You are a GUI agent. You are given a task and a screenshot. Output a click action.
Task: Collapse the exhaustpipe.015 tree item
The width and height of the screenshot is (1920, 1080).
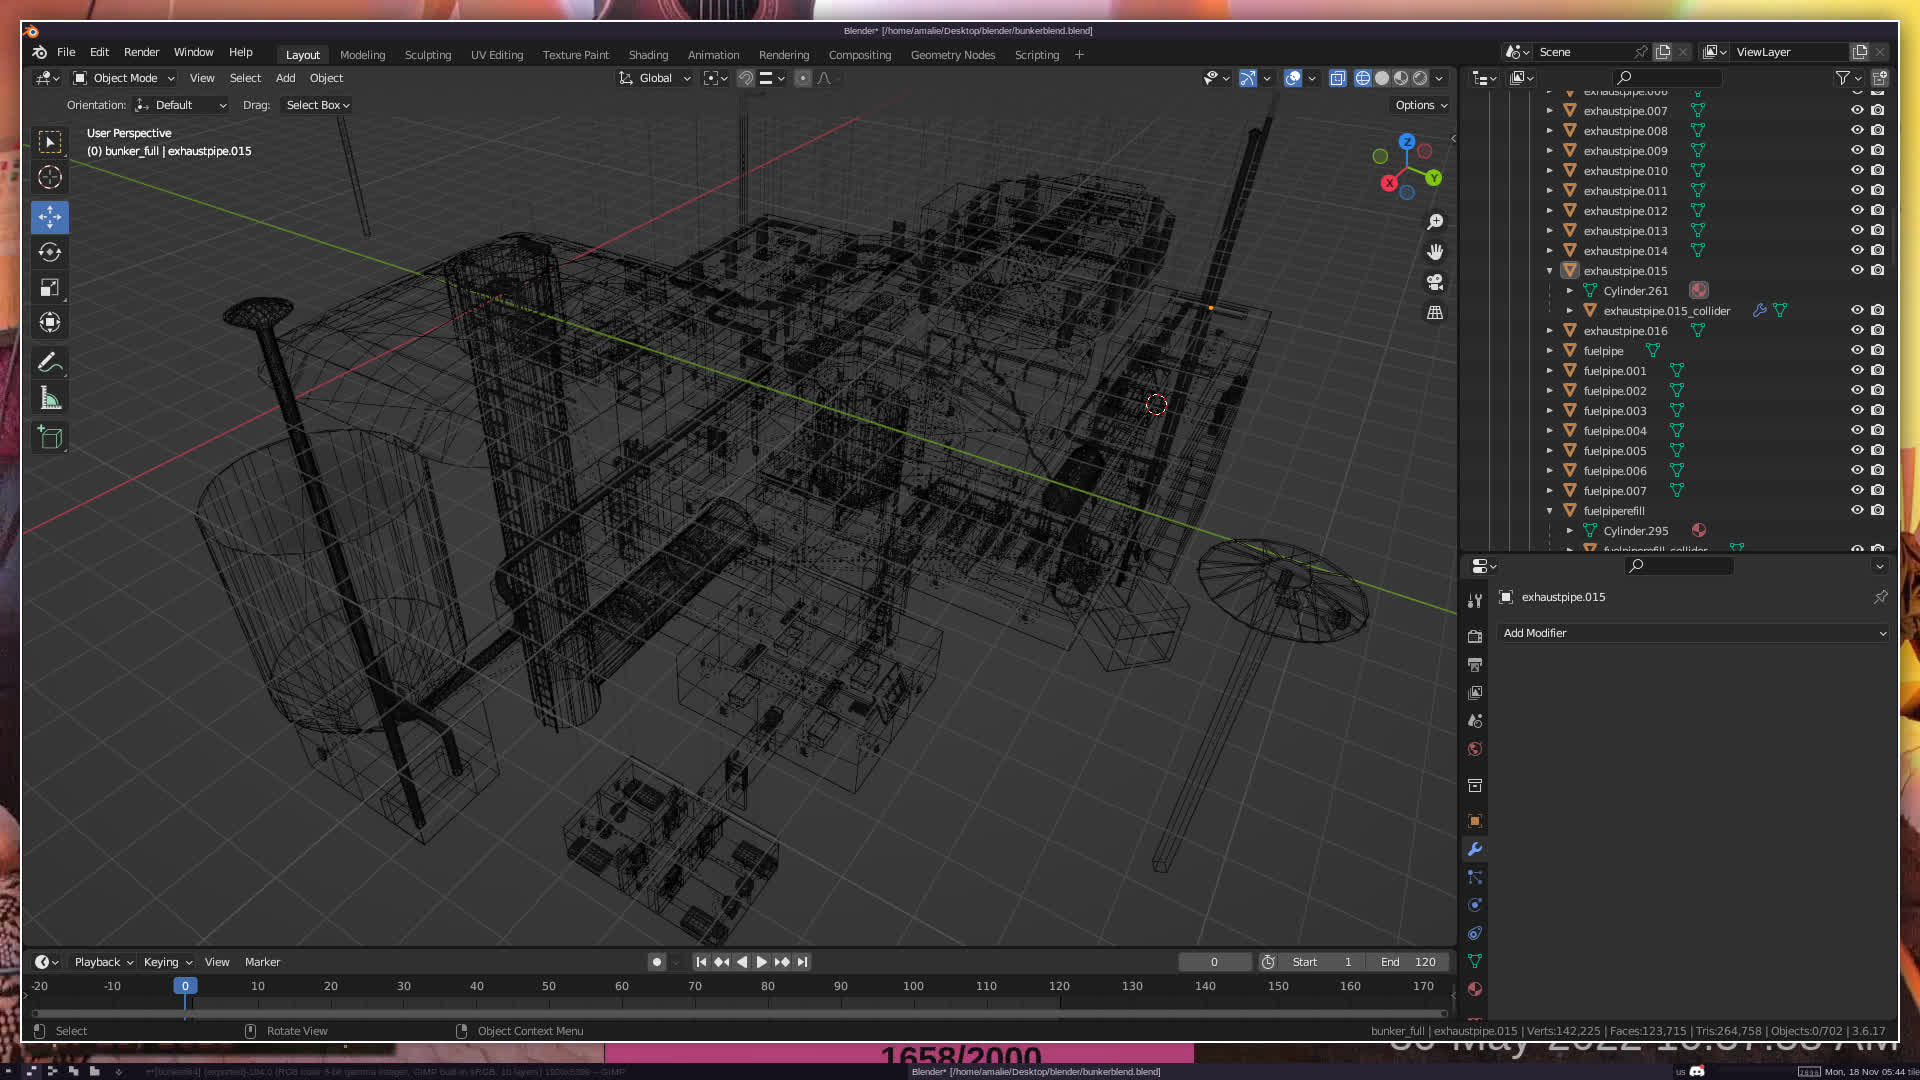point(1550,271)
